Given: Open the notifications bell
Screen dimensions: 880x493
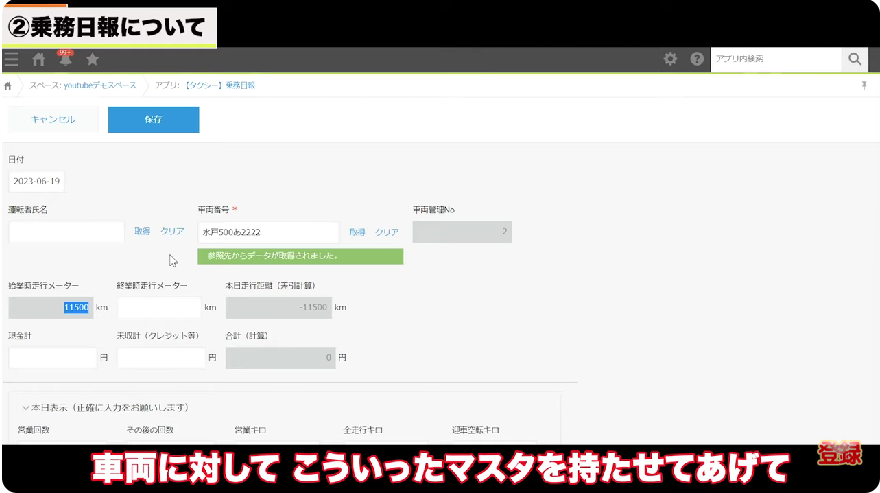Looking at the screenshot, I should coord(66,60).
